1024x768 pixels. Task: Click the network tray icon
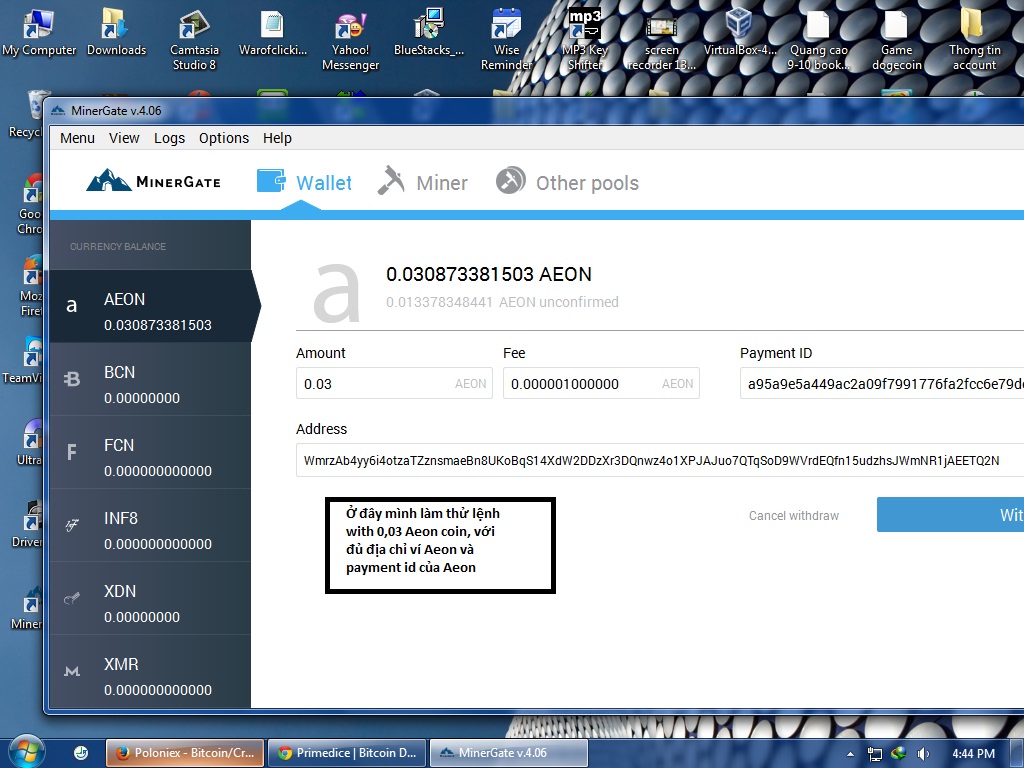874,754
